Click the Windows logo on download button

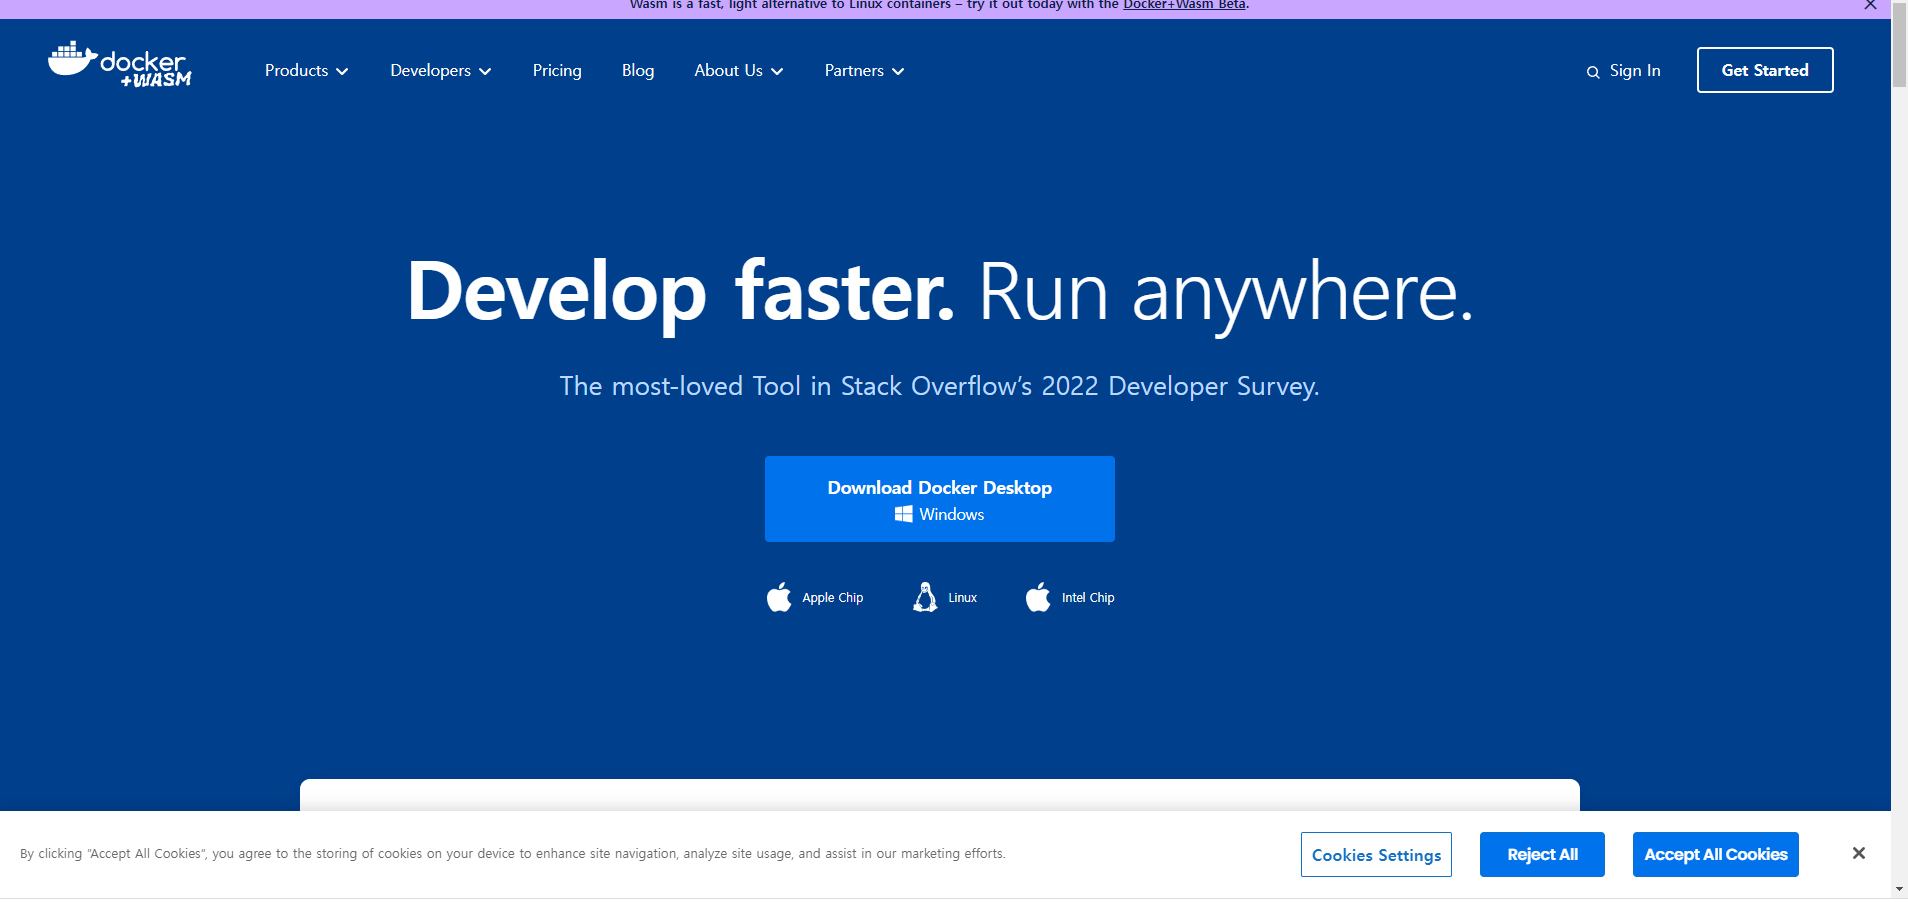point(903,514)
